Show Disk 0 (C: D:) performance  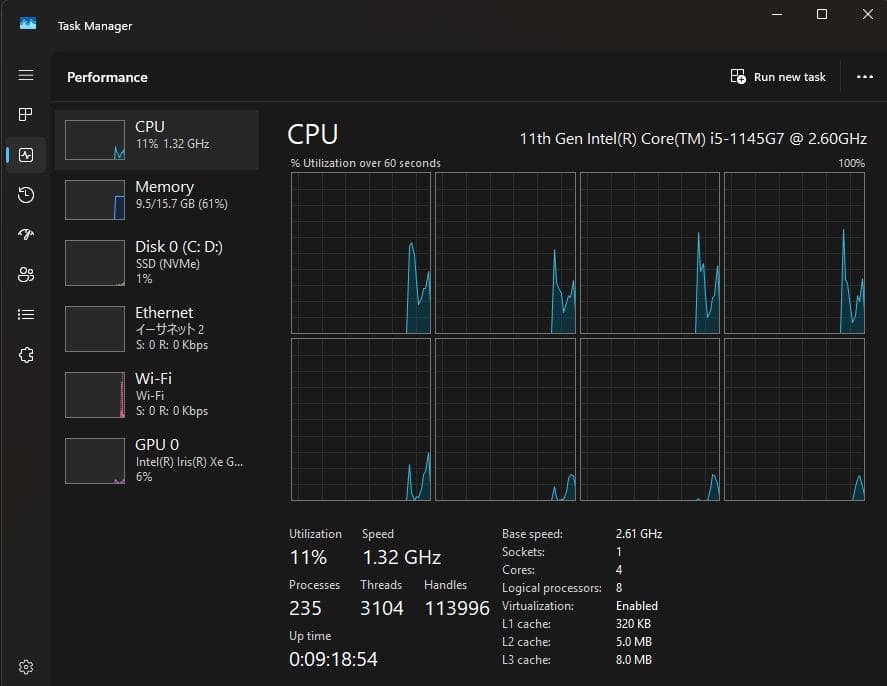click(157, 262)
